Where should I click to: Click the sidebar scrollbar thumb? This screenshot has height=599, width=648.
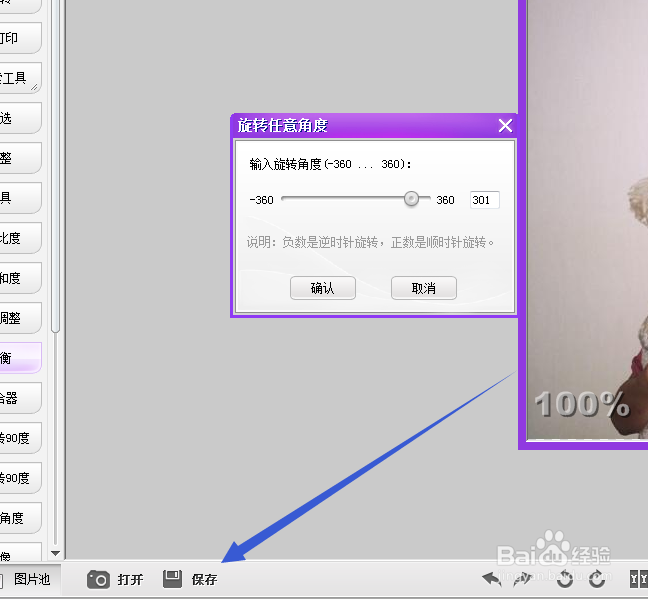[55, 165]
